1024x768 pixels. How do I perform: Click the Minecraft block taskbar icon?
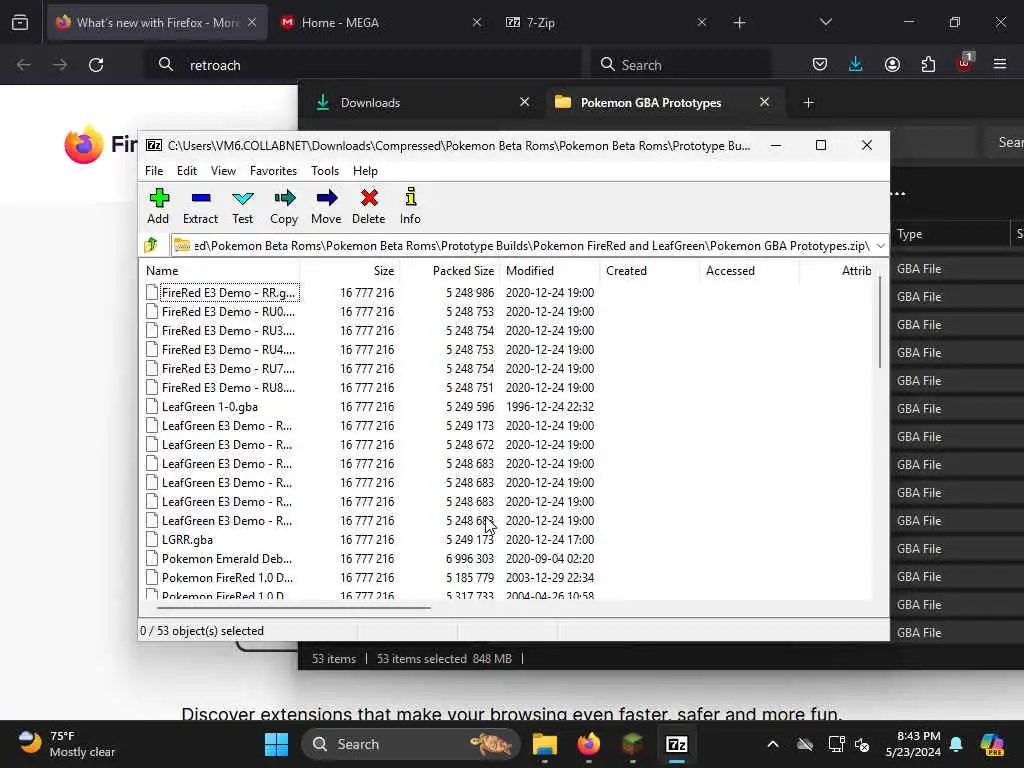632,744
